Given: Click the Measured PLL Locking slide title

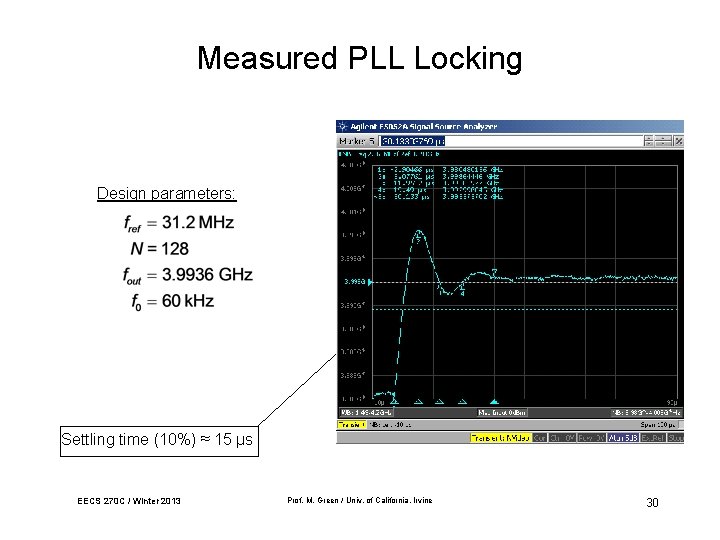Looking at the screenshot, I should (x=360, y=58).
